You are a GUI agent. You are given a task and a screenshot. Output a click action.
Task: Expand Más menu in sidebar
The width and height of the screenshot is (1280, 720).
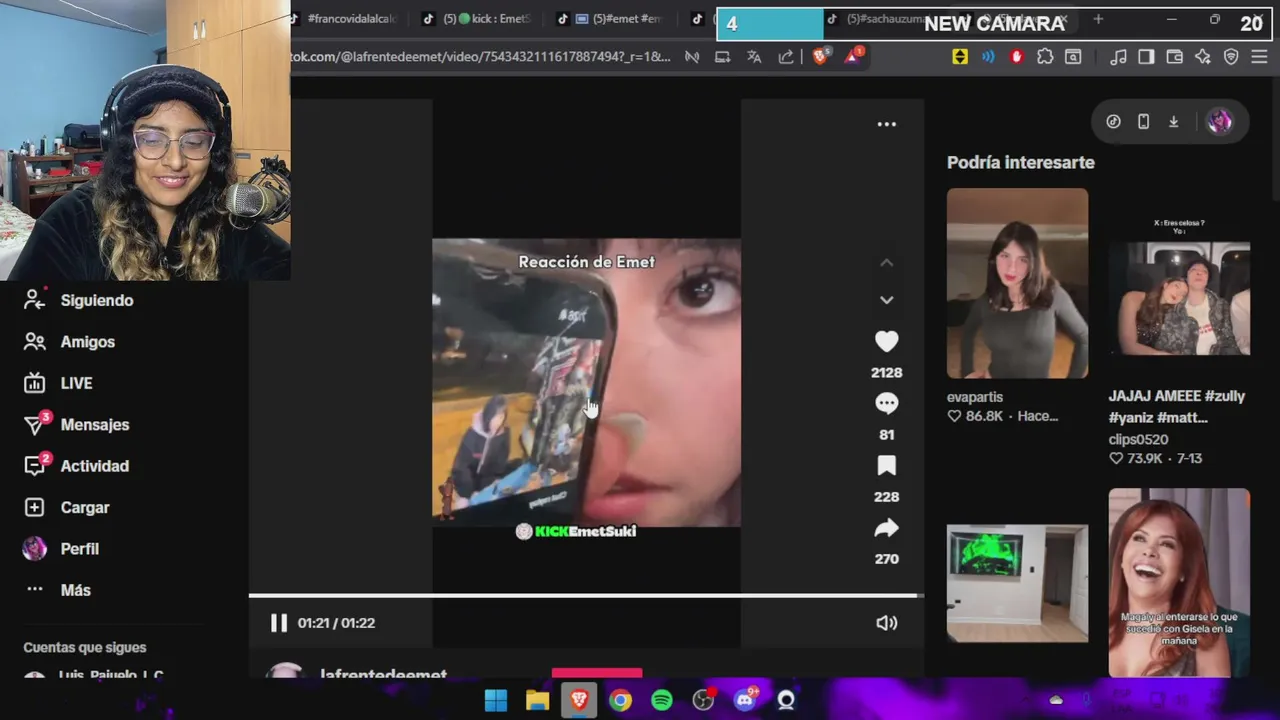click(76, 591)
